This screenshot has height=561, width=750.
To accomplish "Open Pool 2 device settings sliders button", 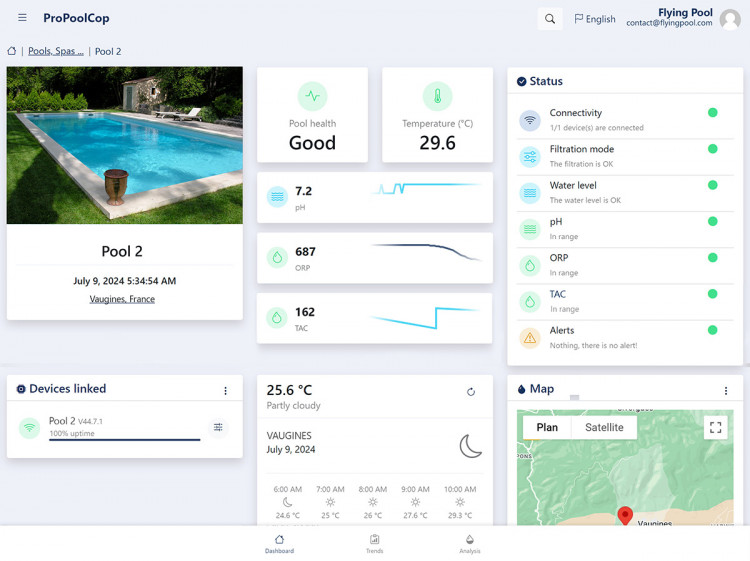I will pos(218,427).
